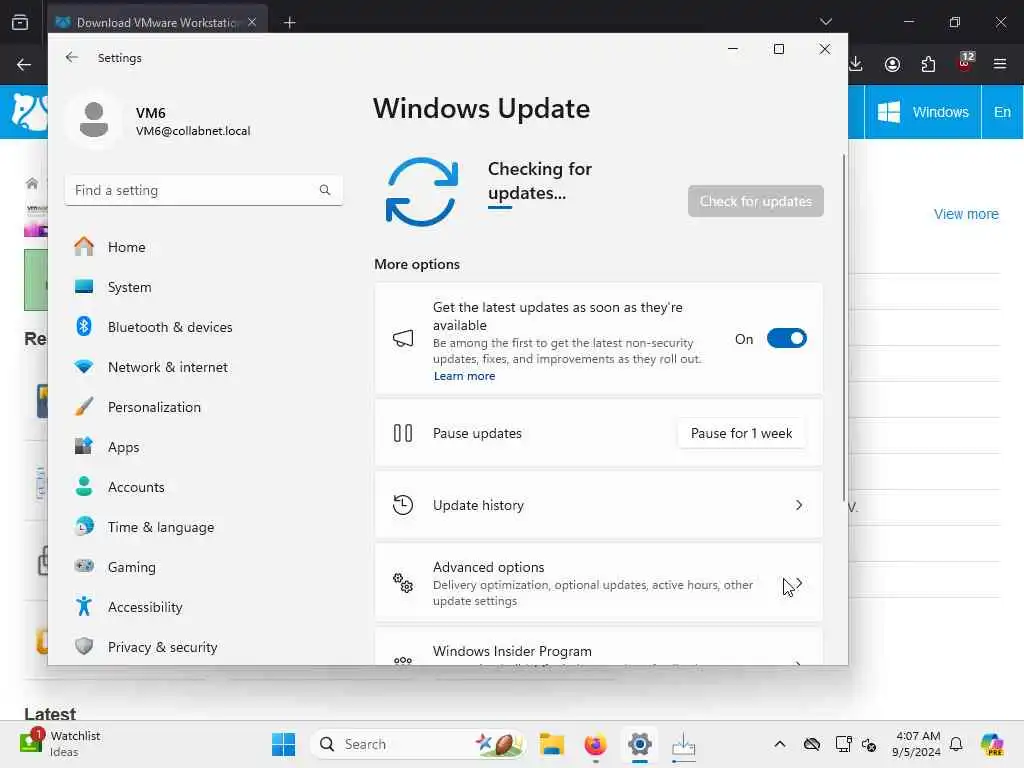Expand the browser tab list dropdown arrow
This screenshot has width=1024, height=768.
click(825, 22)
